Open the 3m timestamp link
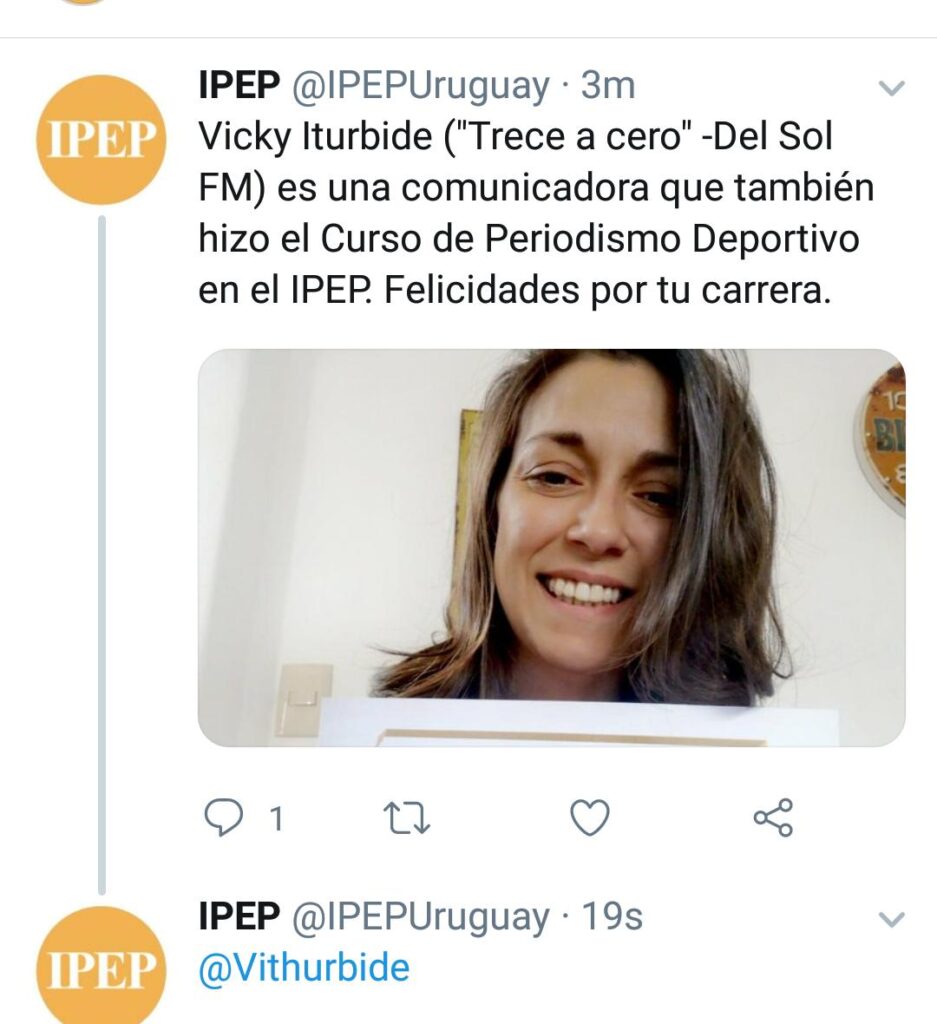937x1024 pixels. [x=608, y=87]
